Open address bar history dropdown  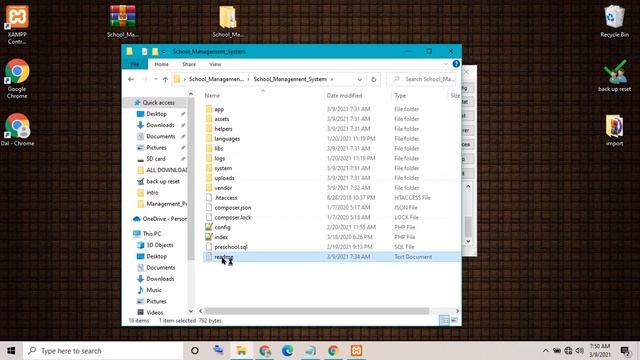coord(360,80)
